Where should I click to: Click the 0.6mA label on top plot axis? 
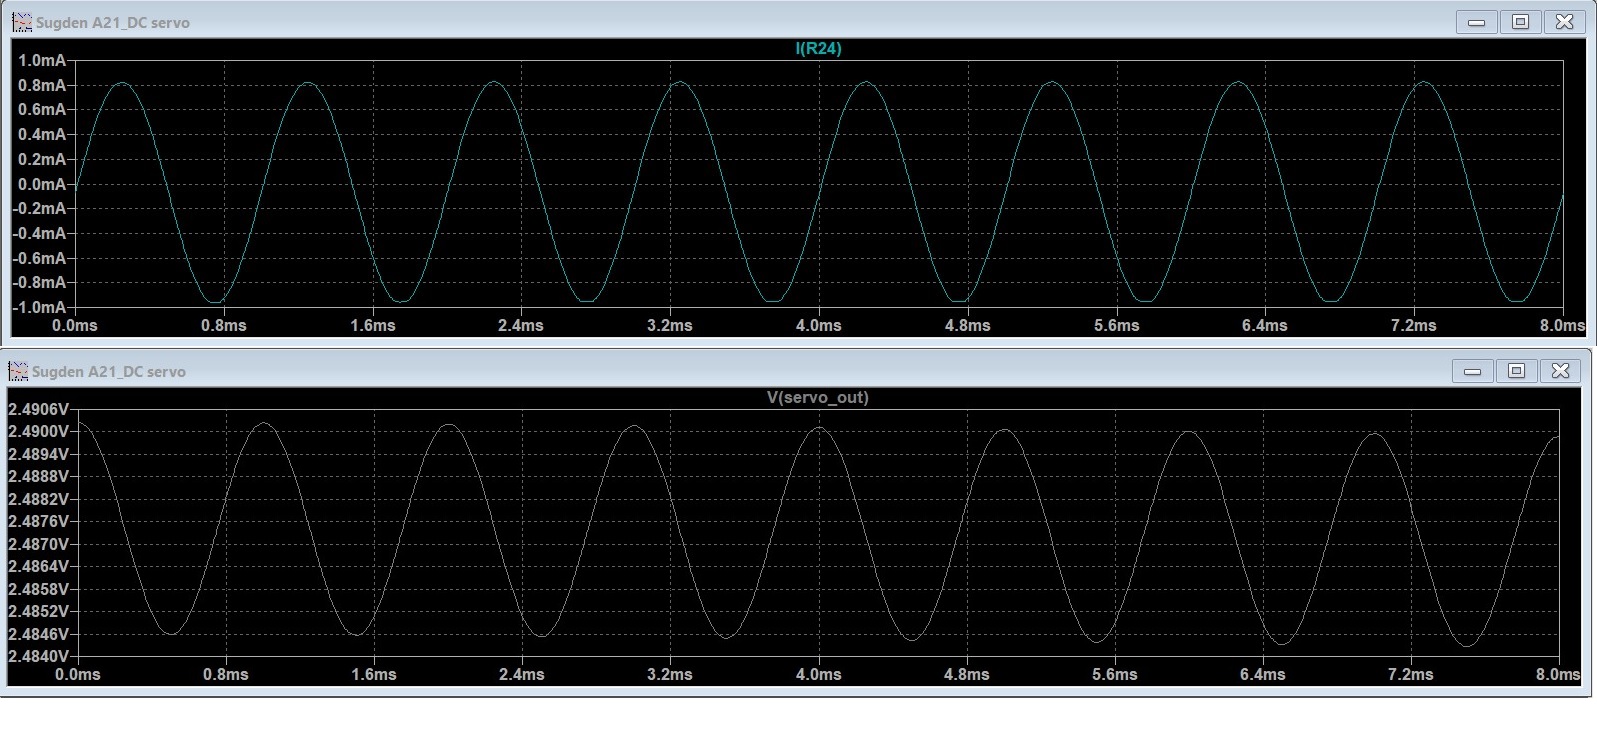pyautogui.click(x=42, y=110)
